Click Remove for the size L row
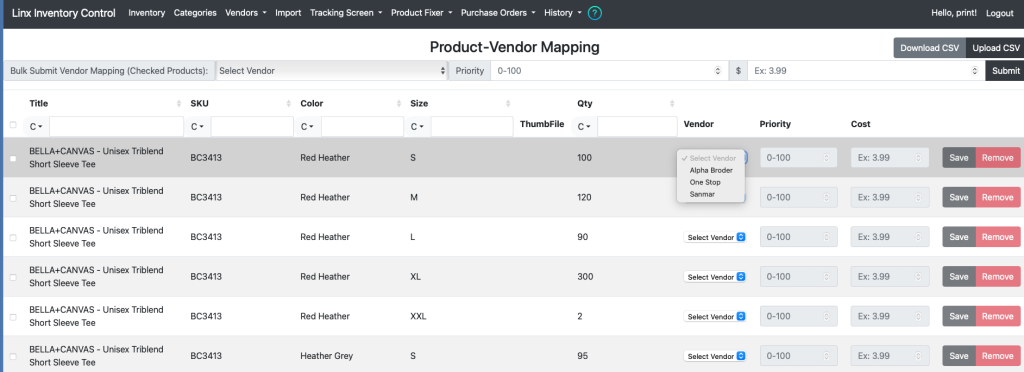 tap(997, 237)
